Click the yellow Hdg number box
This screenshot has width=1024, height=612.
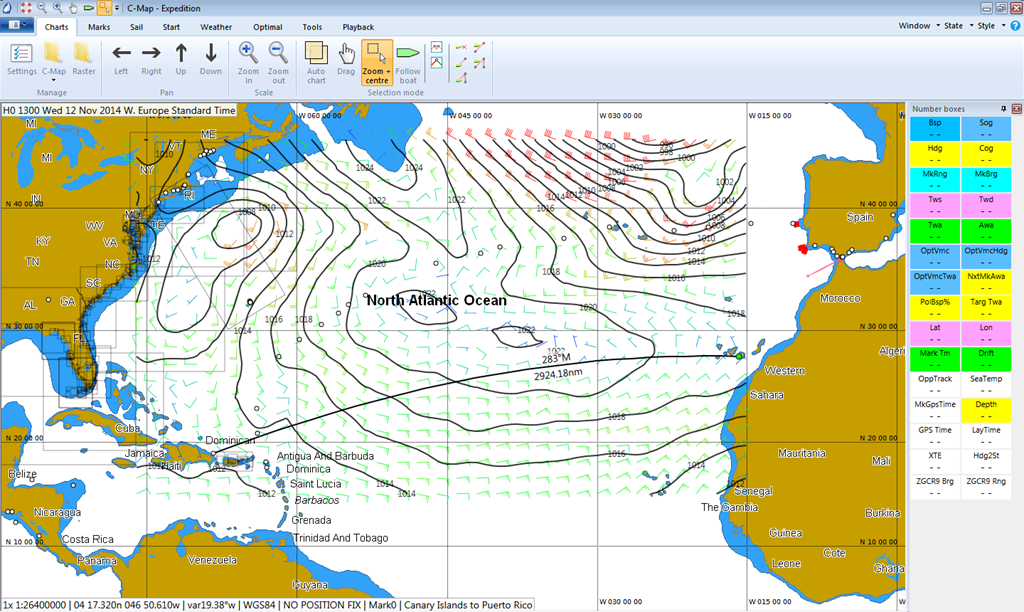point(935,153)
